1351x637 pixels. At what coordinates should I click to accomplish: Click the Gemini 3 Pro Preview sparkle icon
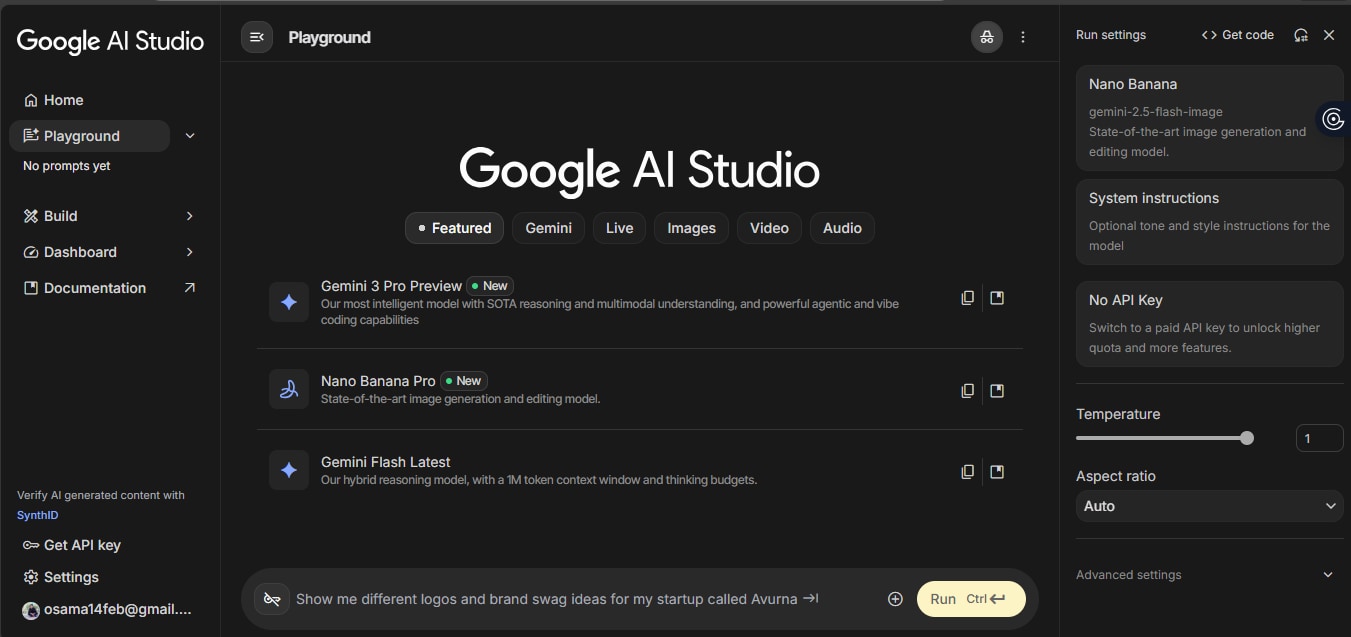click(x=289, y=302)
